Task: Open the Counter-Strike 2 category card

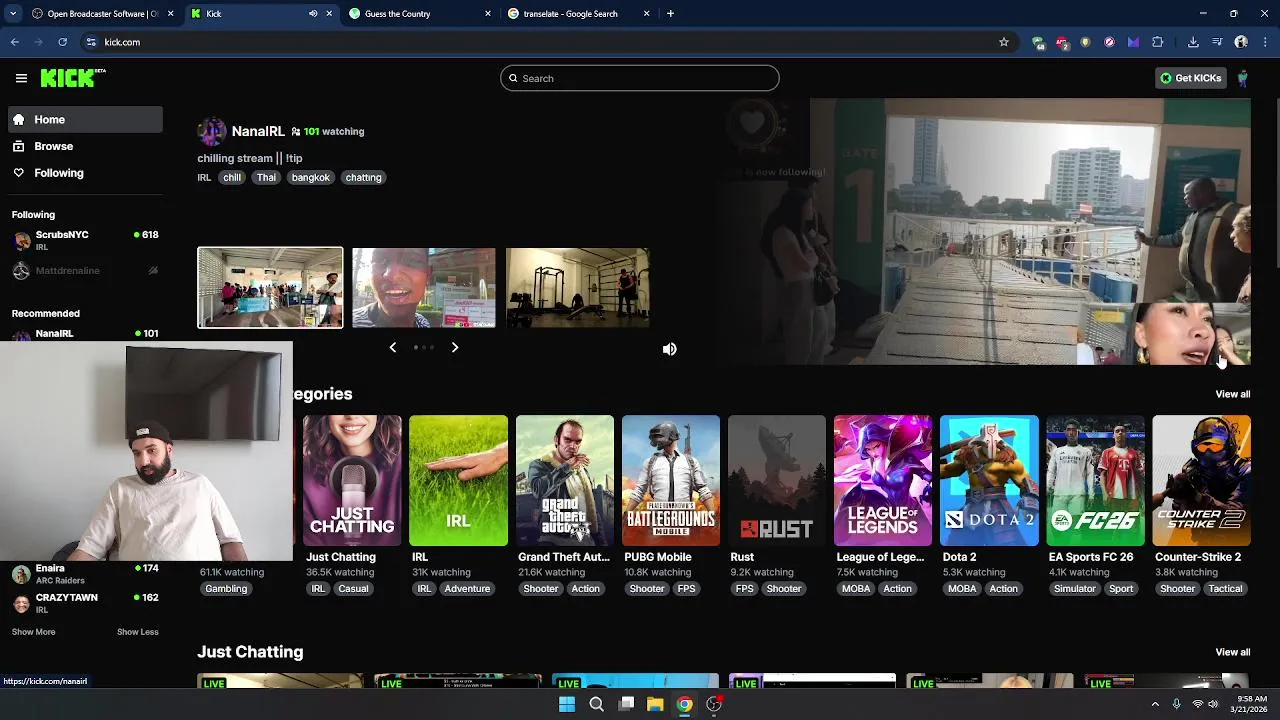Action: pyautogui.click(x=1201, y=481)
